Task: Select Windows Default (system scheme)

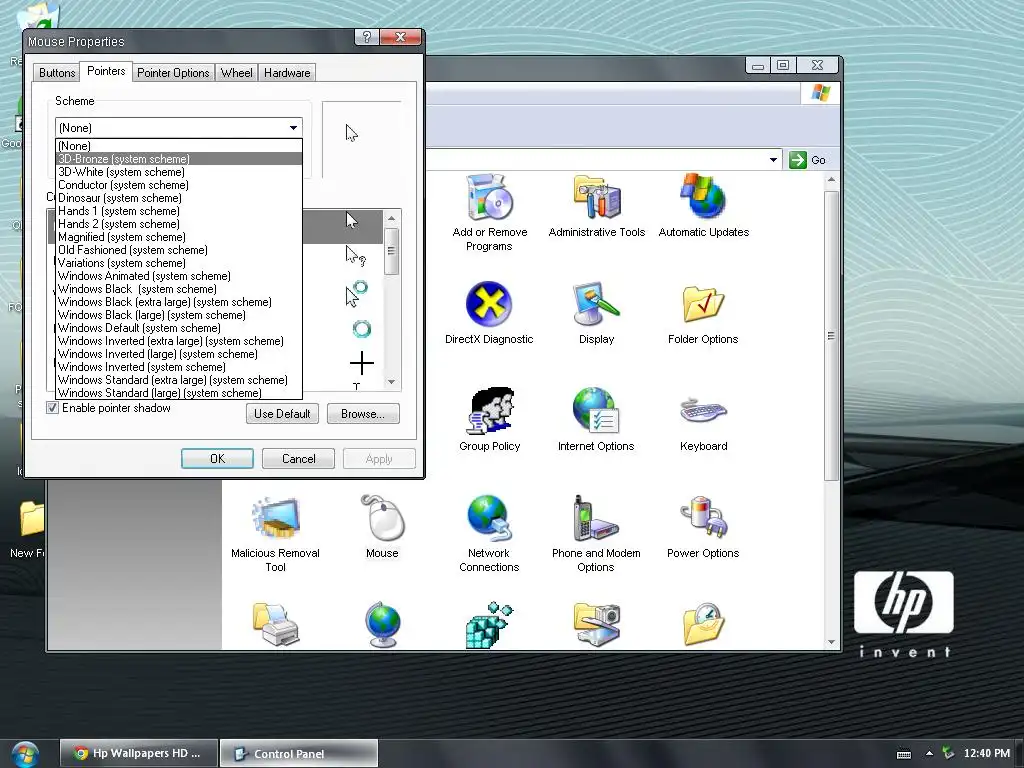Action: pyautogui.click(x=179, y=328)
